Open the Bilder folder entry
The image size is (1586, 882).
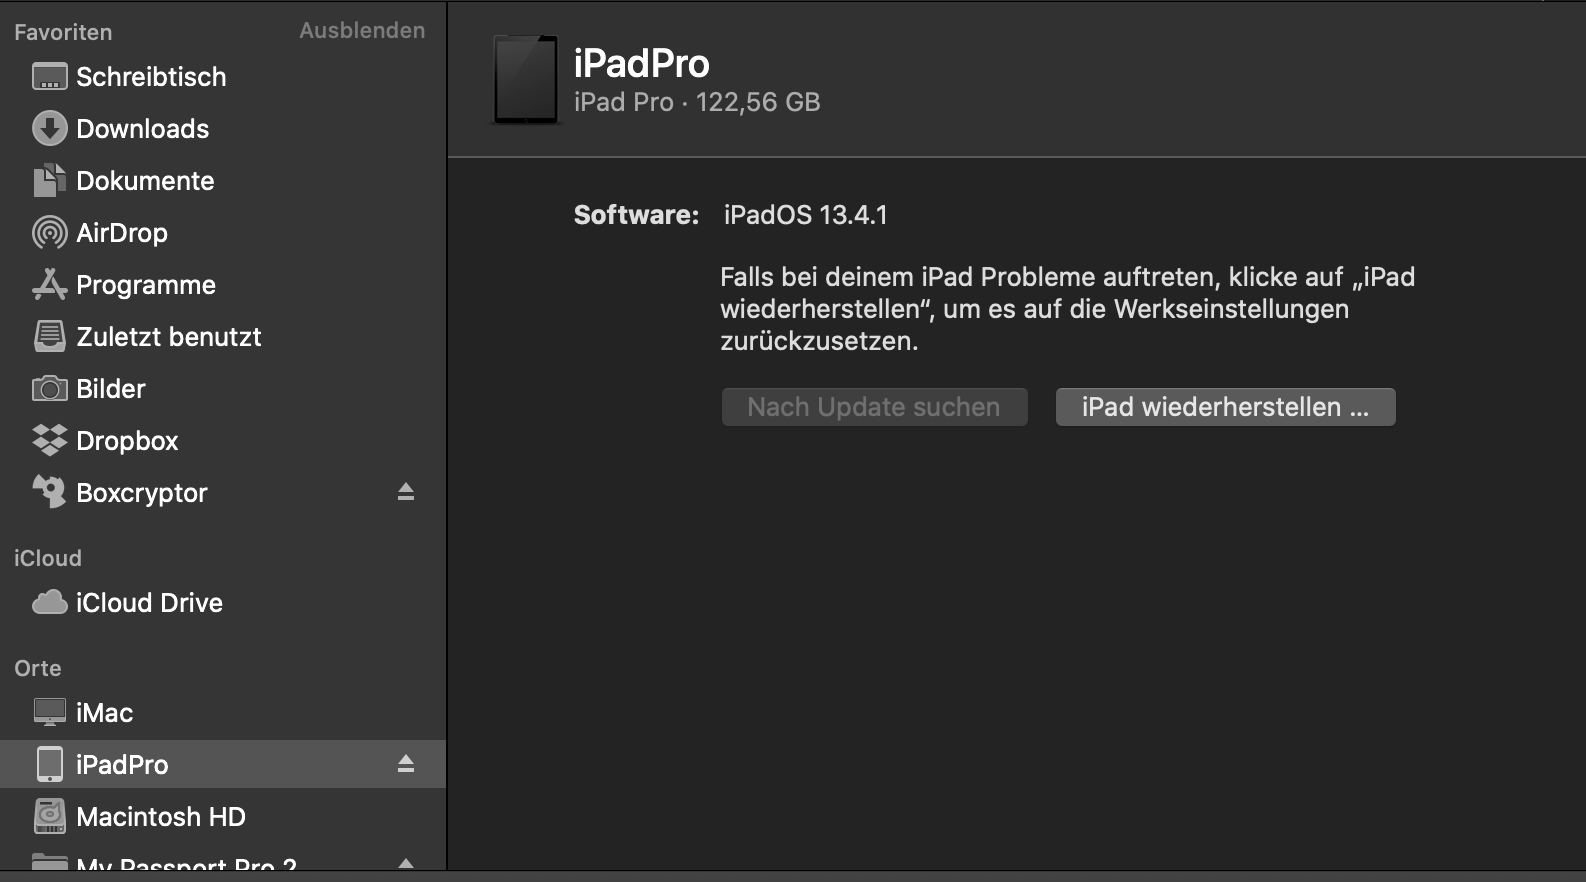(x=223, y=389)
